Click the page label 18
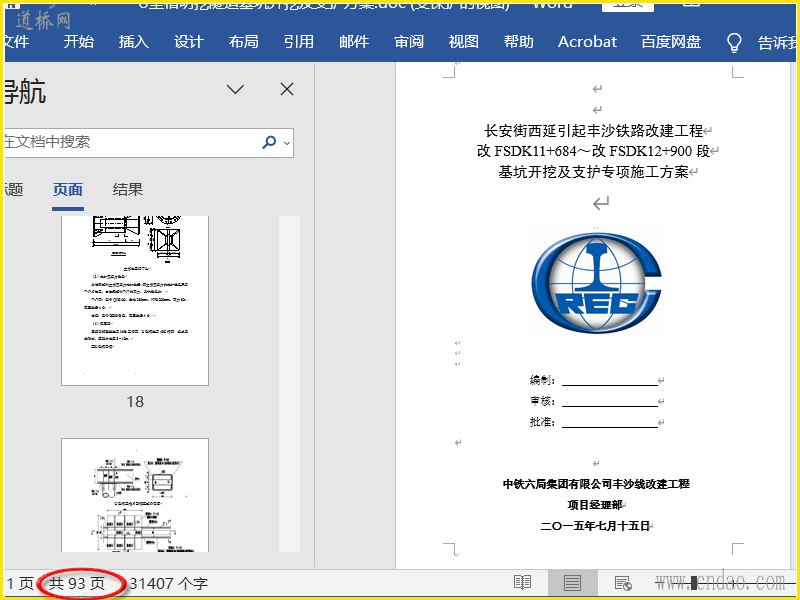This screenshot has width=800, height=600. coord(135,402)
